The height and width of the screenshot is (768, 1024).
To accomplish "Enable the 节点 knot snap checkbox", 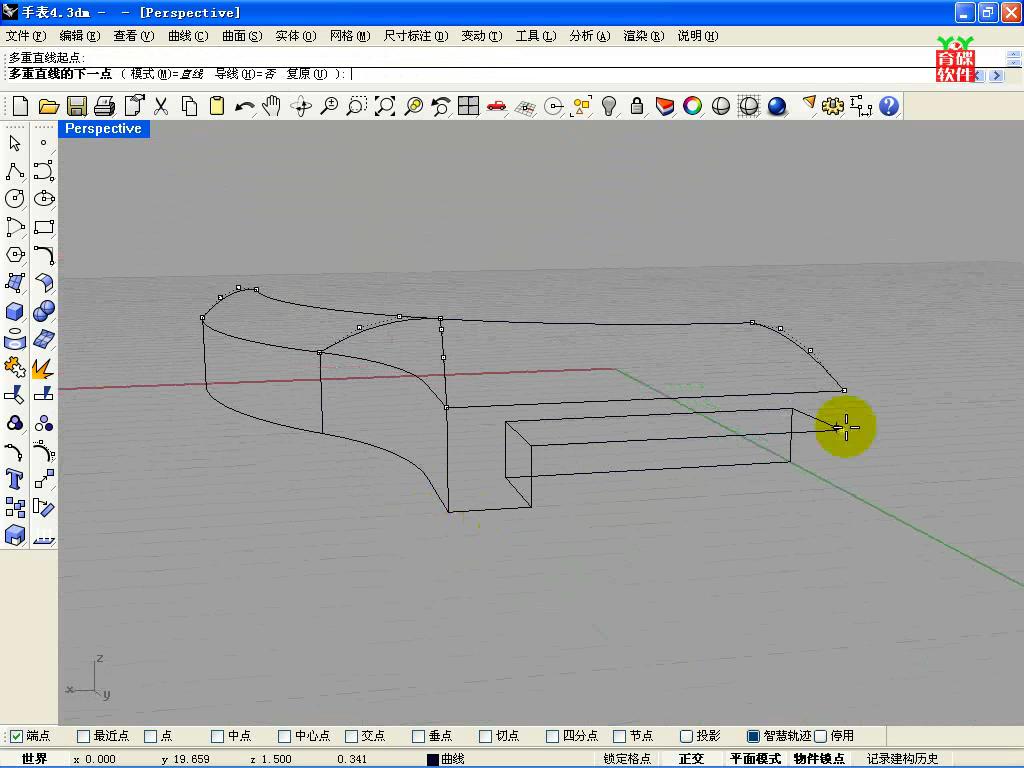I will 620,736.
